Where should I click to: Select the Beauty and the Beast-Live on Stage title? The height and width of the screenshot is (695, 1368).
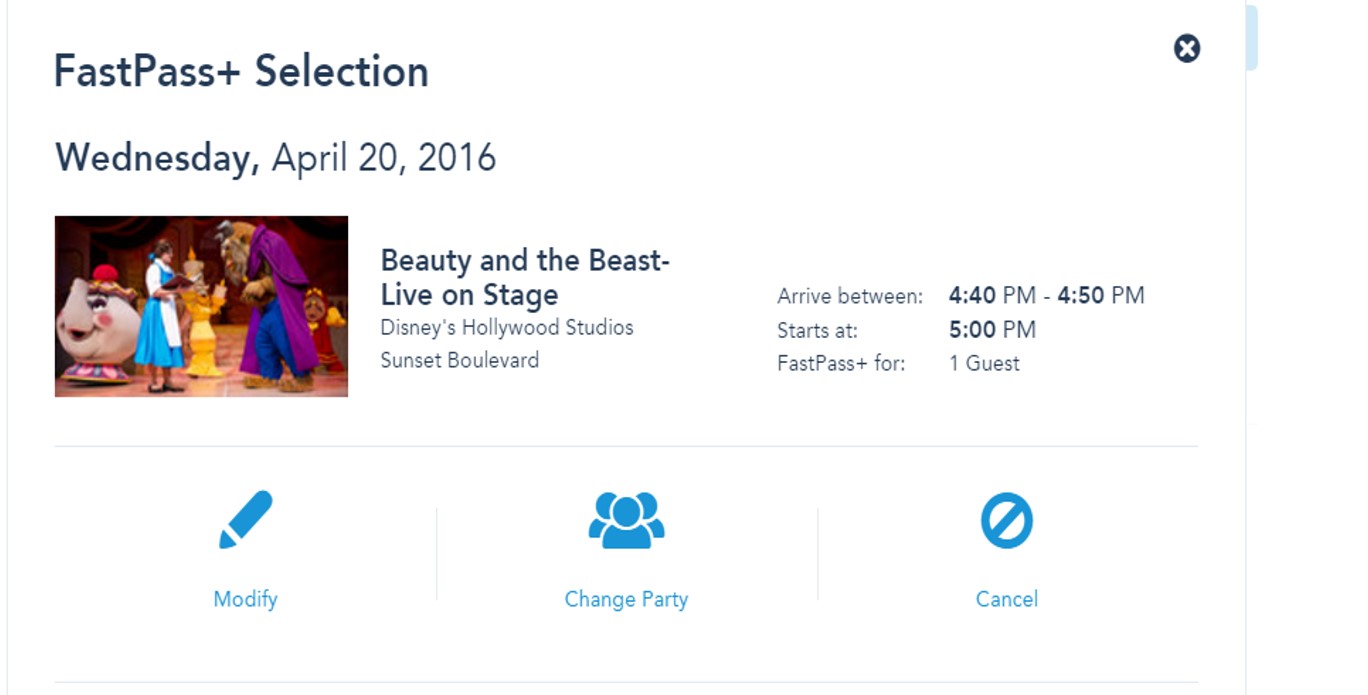(525, 278)
